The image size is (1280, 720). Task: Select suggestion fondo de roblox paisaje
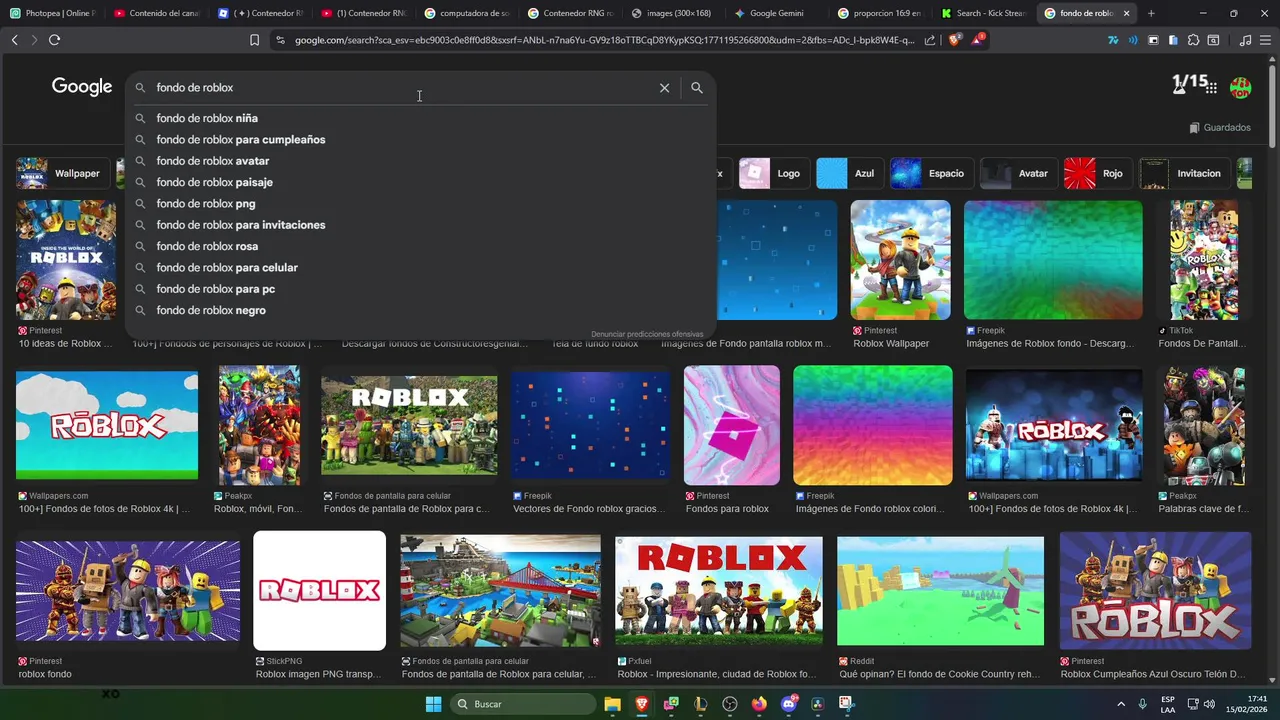(420, 182)
